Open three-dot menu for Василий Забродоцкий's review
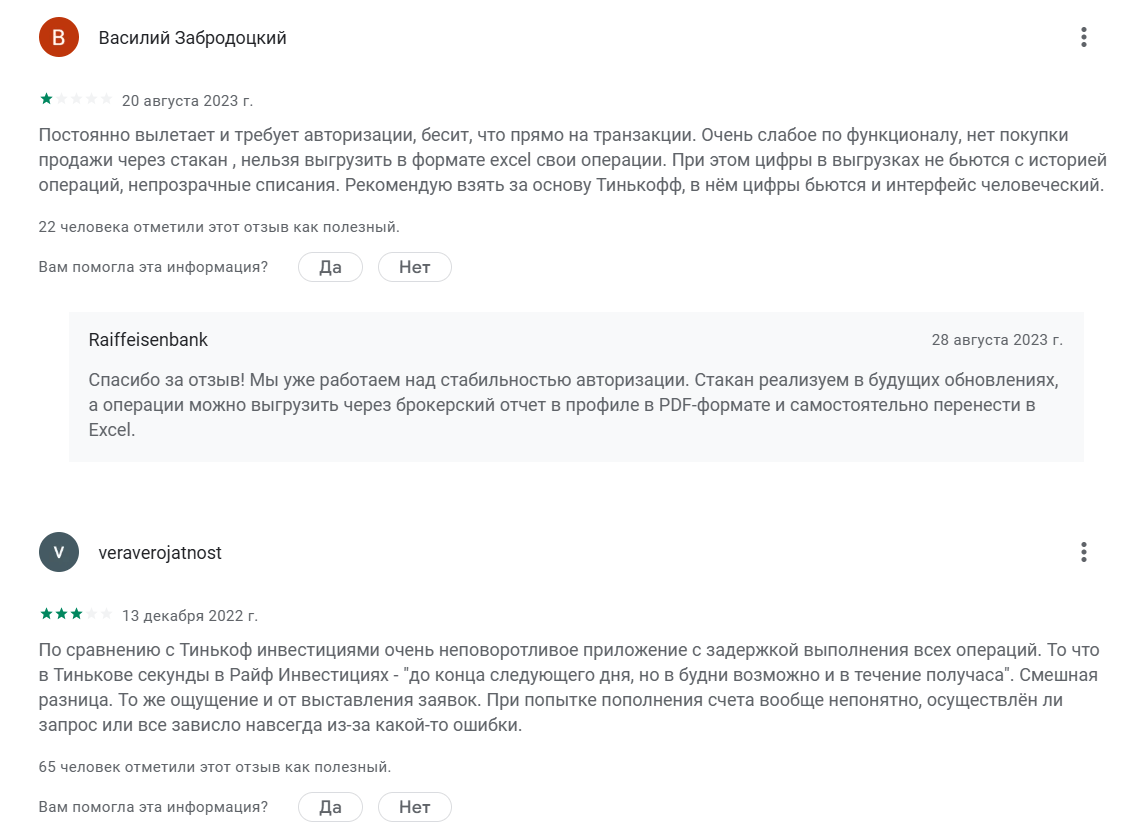This screenshot has width=1139, height=840. click(1083, 37)
